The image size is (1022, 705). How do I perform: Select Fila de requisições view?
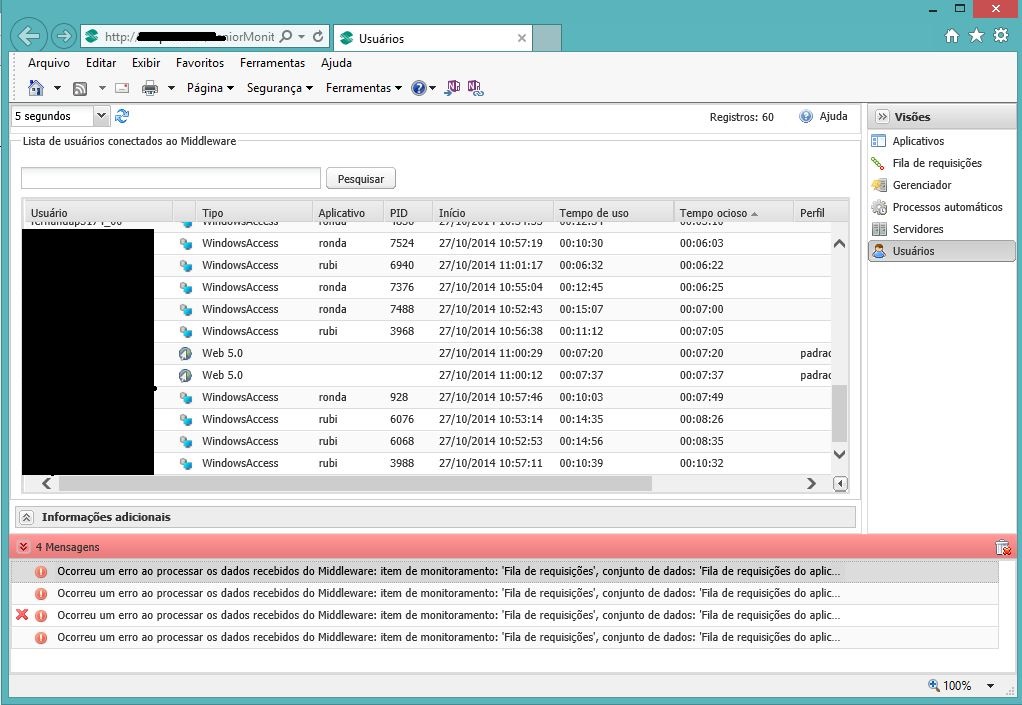click(937, 163)
